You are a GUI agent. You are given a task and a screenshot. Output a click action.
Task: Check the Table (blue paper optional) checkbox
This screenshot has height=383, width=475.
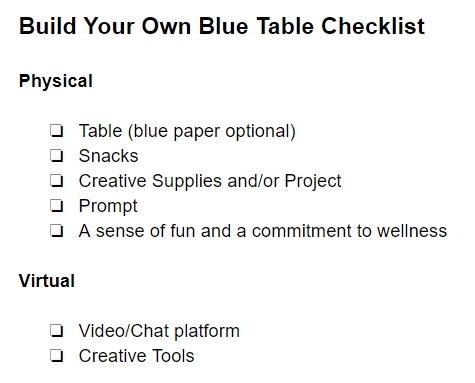coord(57,131)
